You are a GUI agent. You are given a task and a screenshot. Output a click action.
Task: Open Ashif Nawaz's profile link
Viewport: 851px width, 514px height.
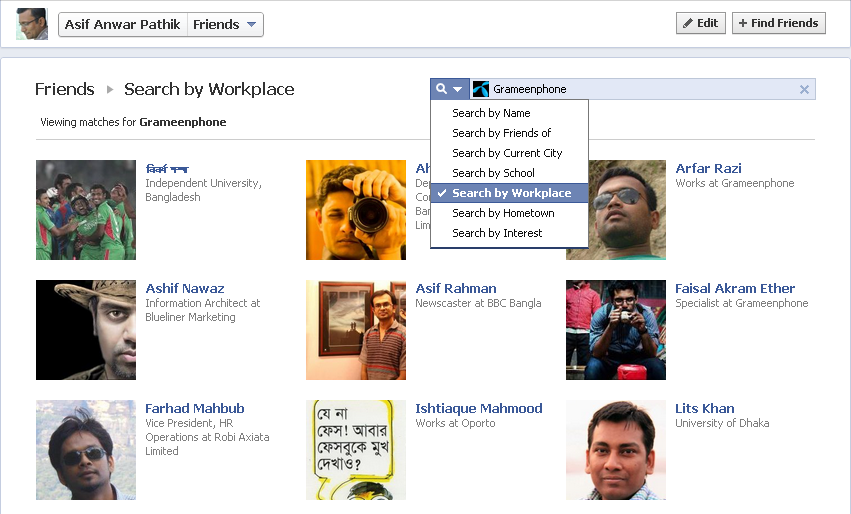click(x=185, y=288)
